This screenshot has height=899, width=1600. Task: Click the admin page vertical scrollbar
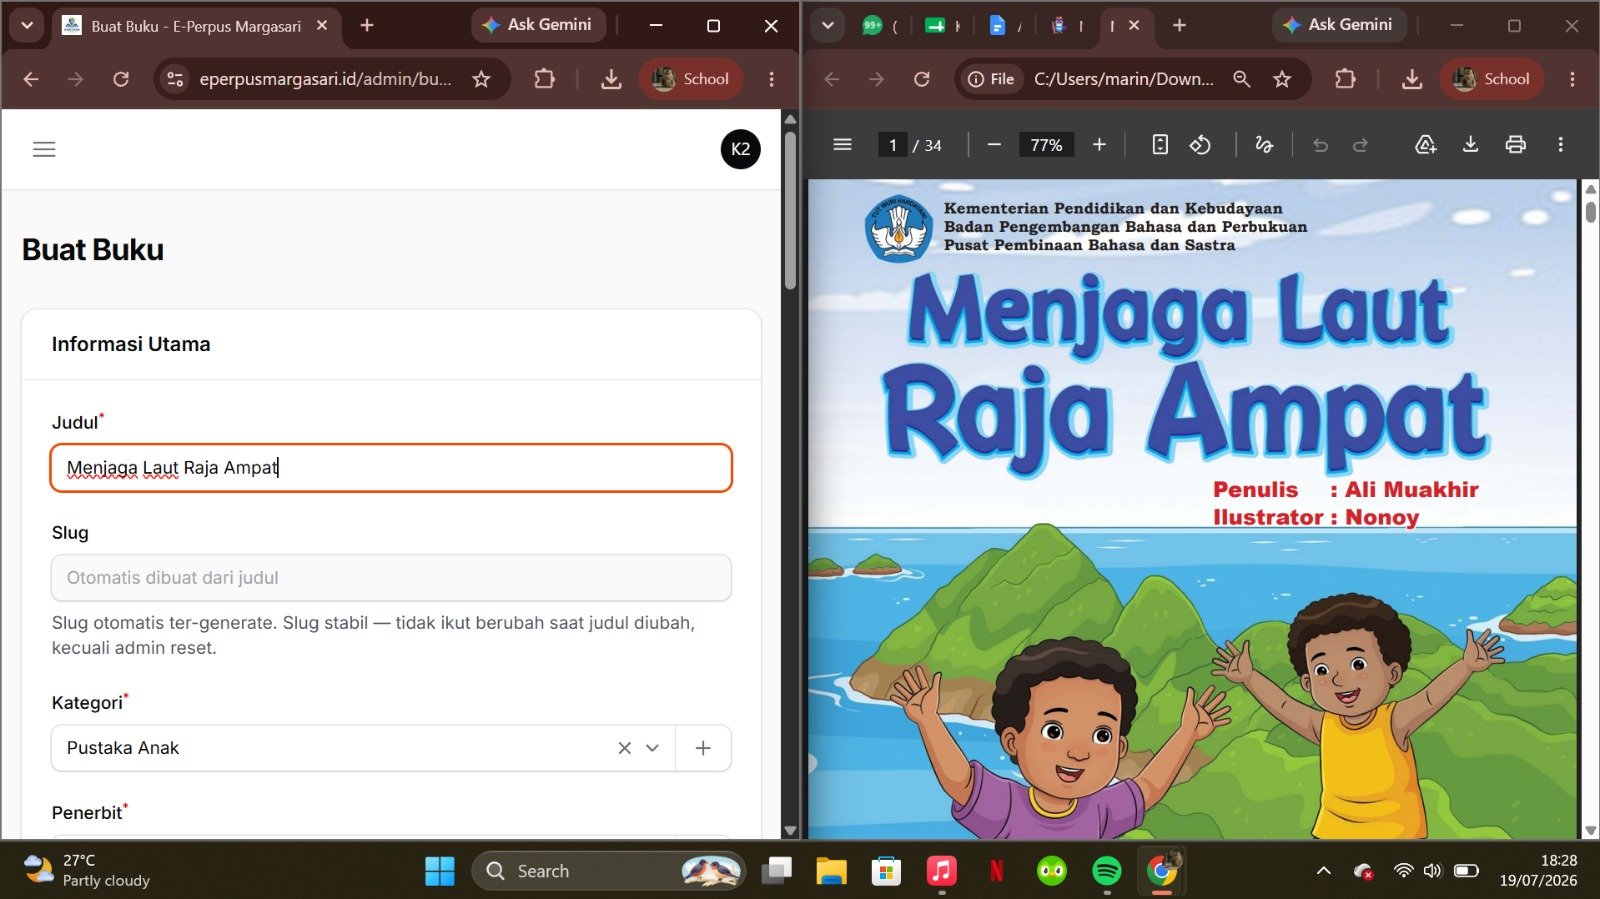(790, 210)
